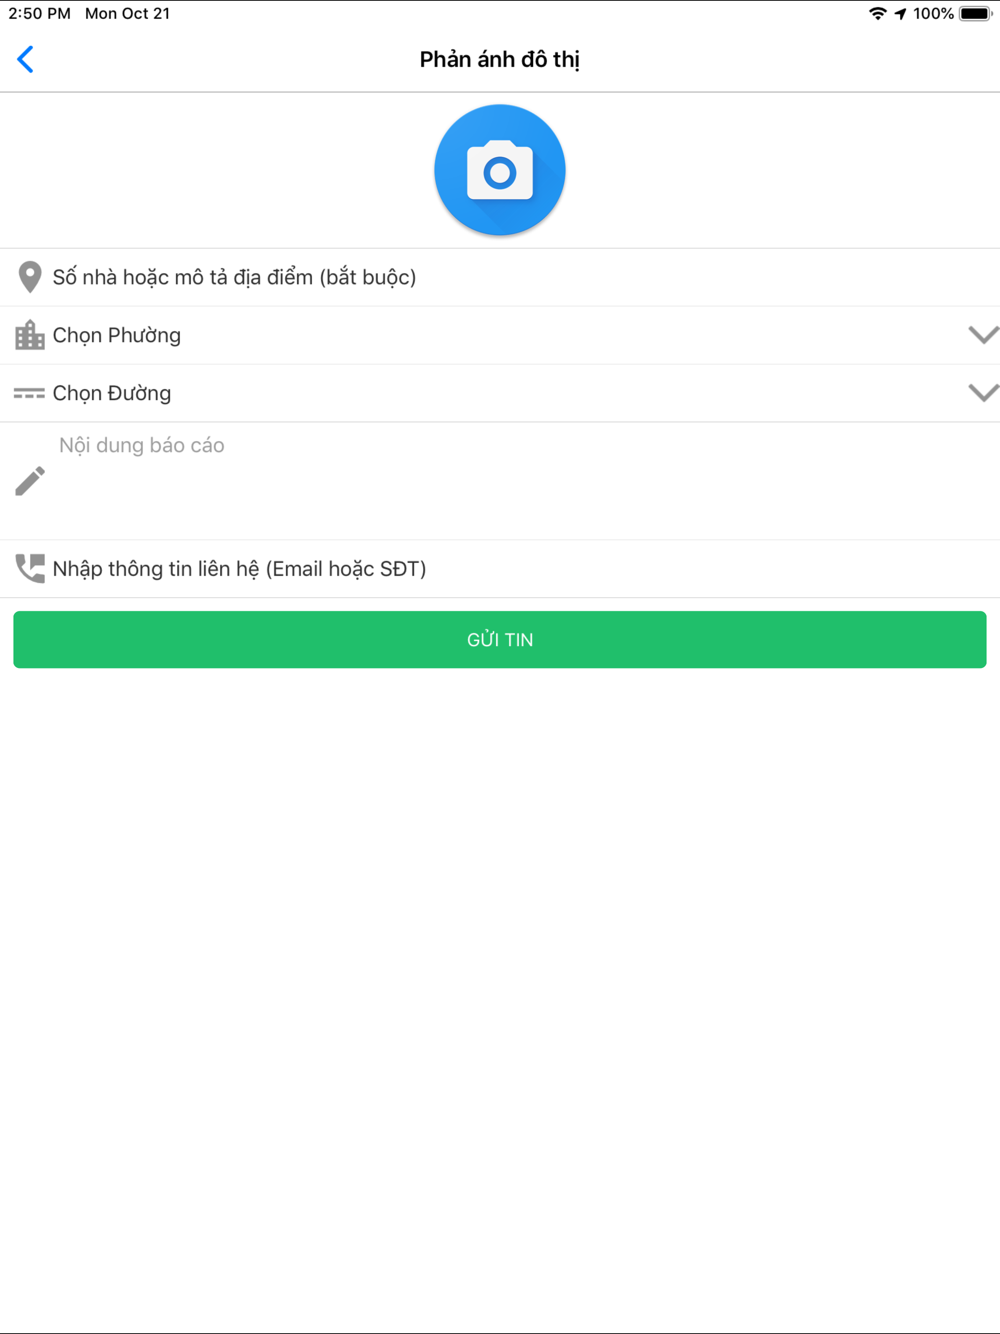Screen dimensions: 1000x1334
Task: Open the Chọn Phường ward selector
Action: coord(500,335)
